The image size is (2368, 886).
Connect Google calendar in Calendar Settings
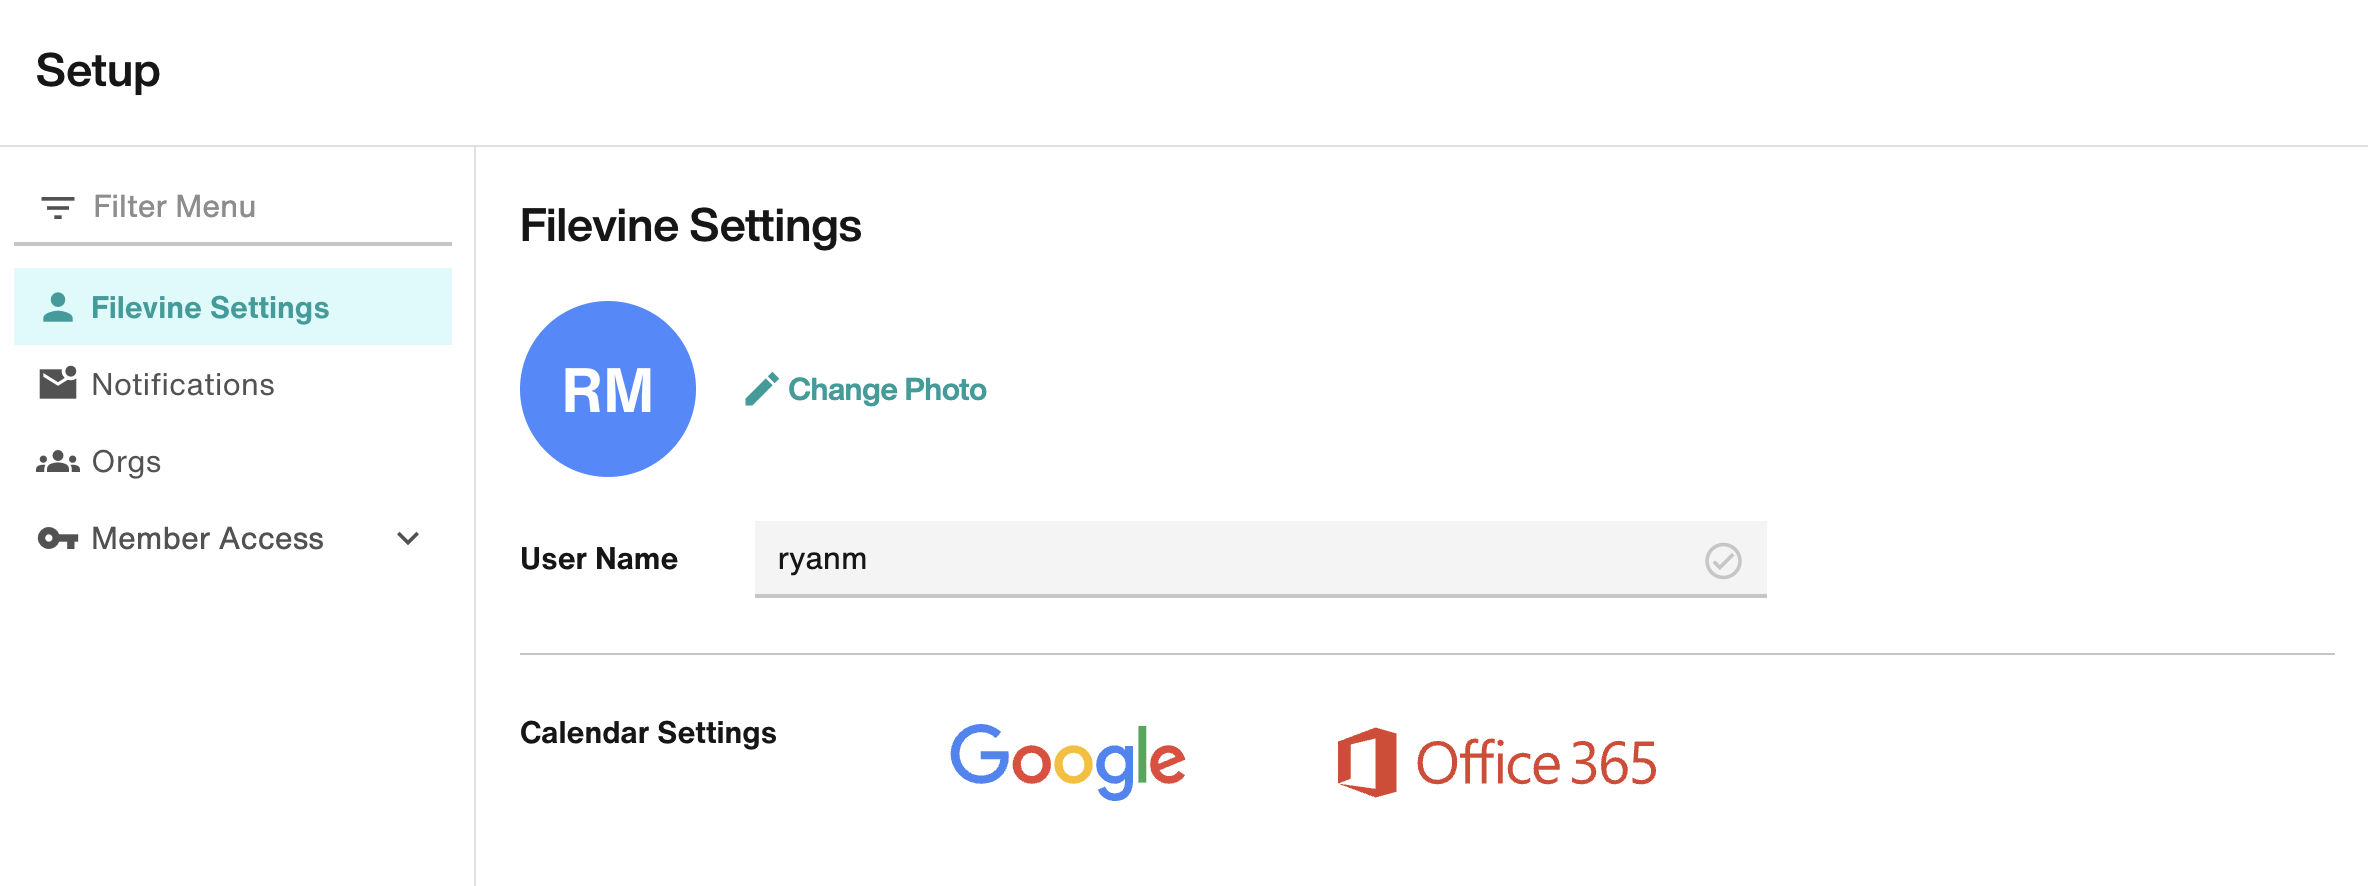point(1067,760)
